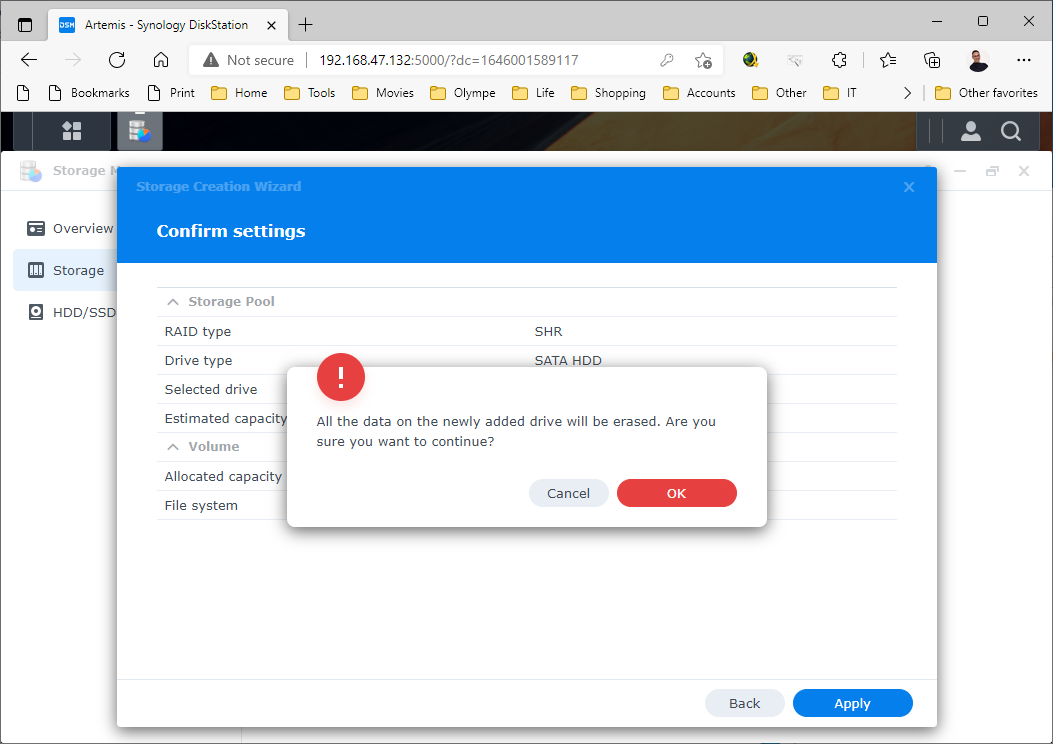The height and width of the screenshot is (744, 1053).
Task: Minimize the Storage Manager window
Action: (960, 171)
